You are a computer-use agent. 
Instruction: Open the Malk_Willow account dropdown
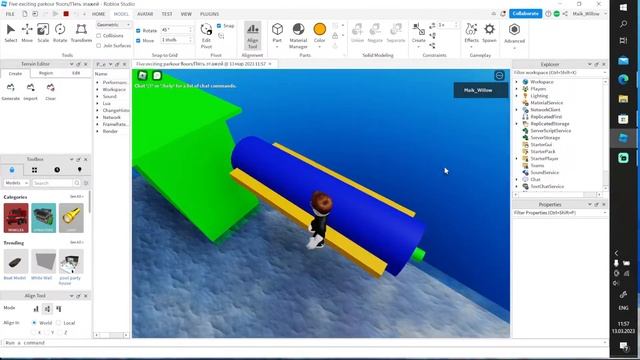click(589, 14)
